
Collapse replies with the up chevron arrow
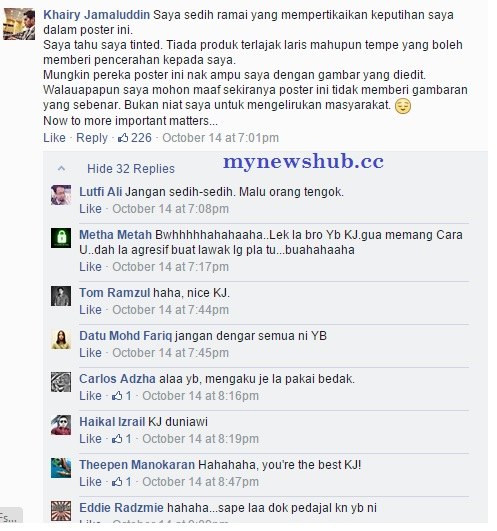(61, 168)
